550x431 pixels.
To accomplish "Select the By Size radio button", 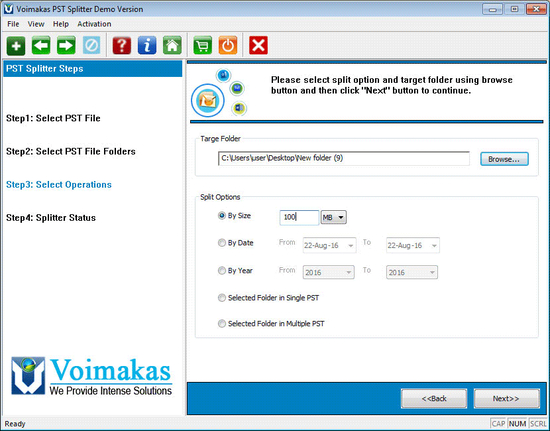I will tap(221, 216).
